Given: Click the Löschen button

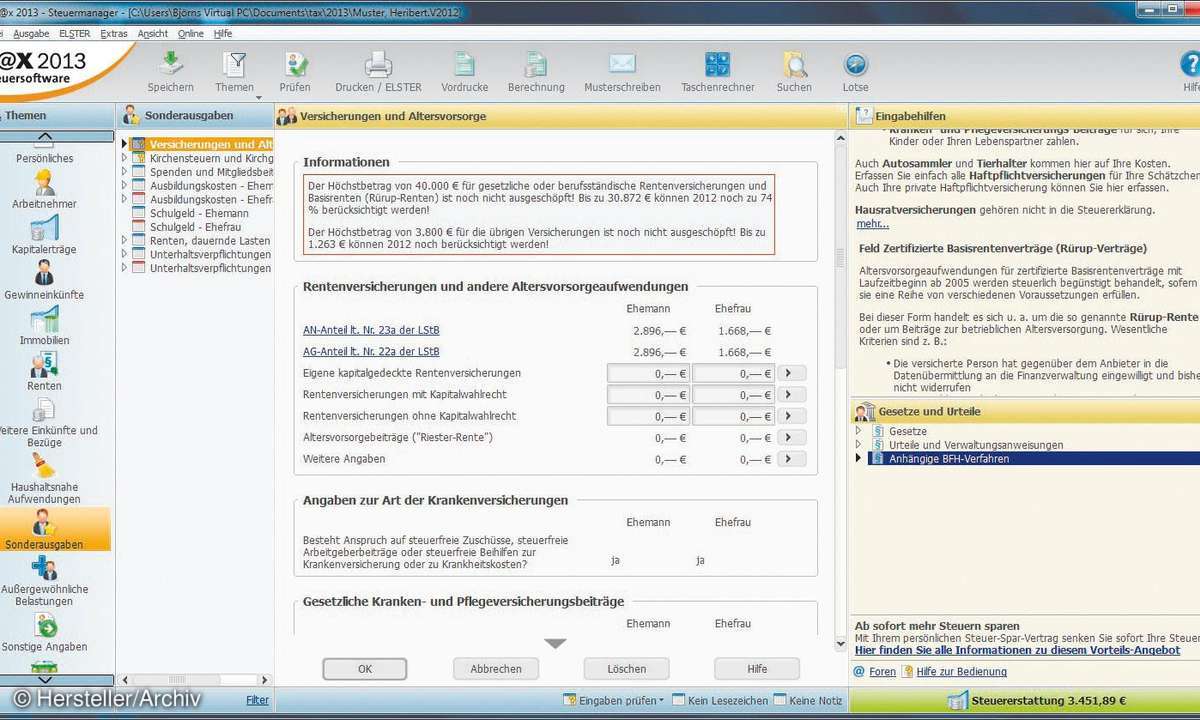Looking at the screenshot, I should (x=626, y=669).
